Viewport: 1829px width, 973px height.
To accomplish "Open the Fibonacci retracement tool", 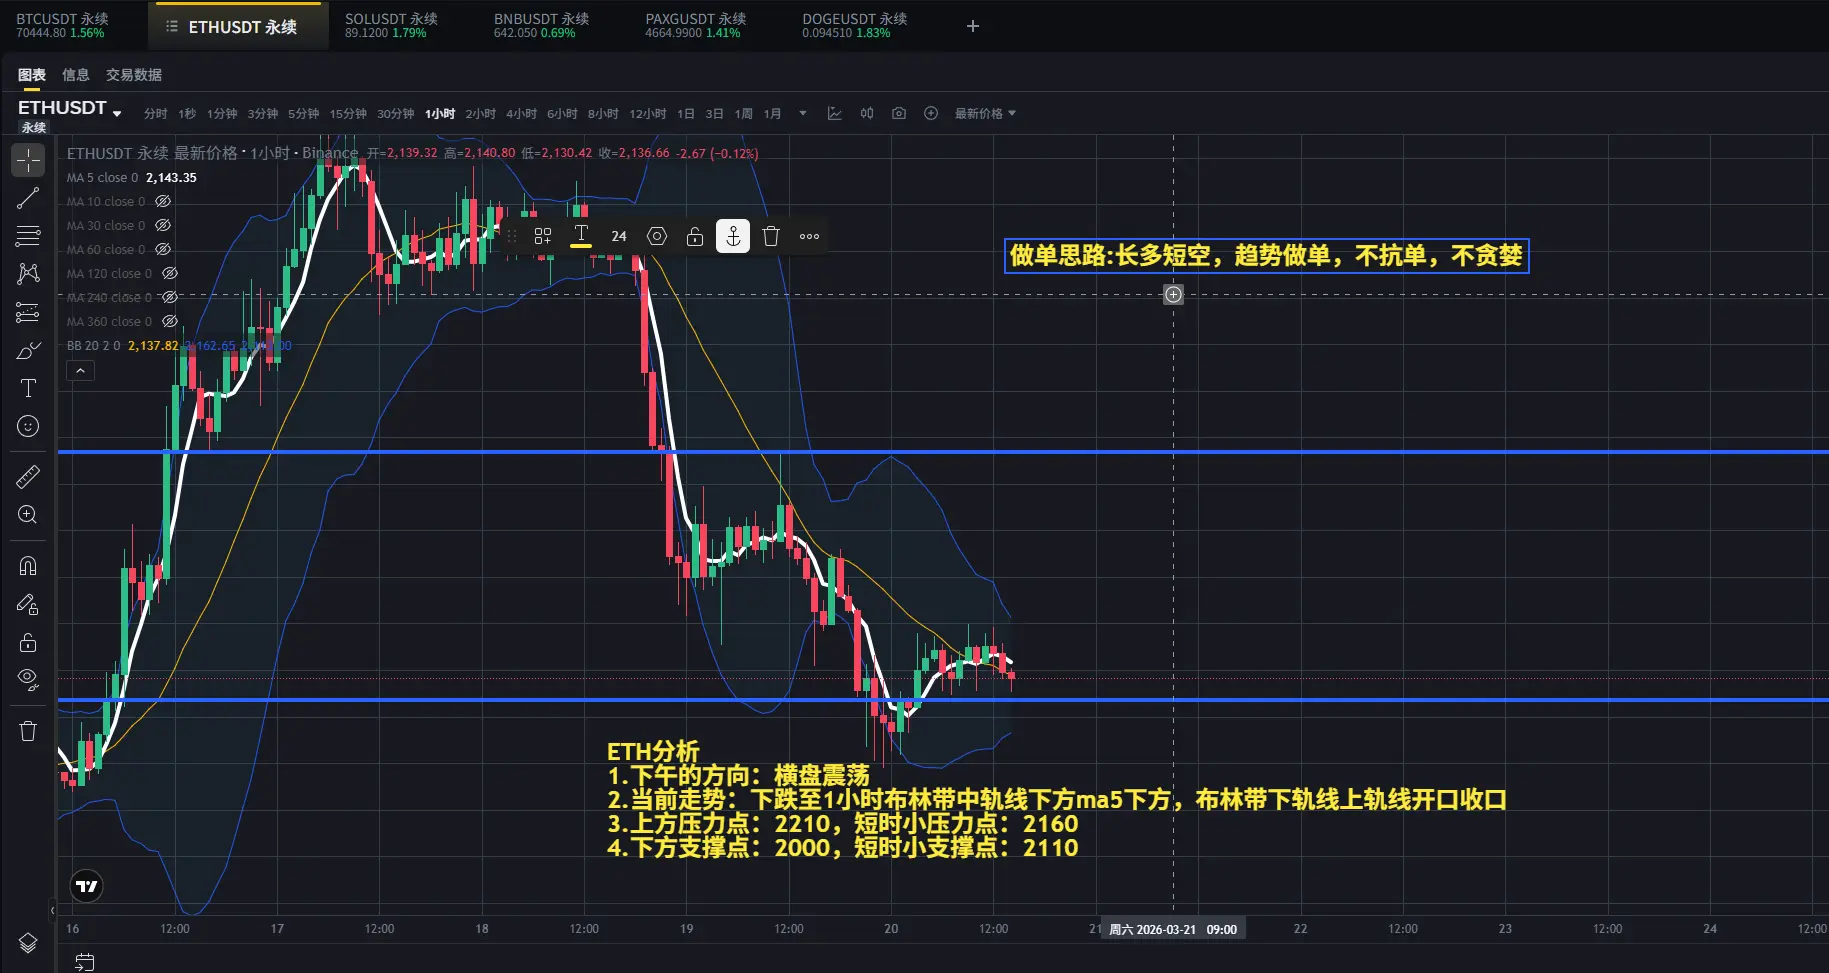I will [x=28, y=236].
